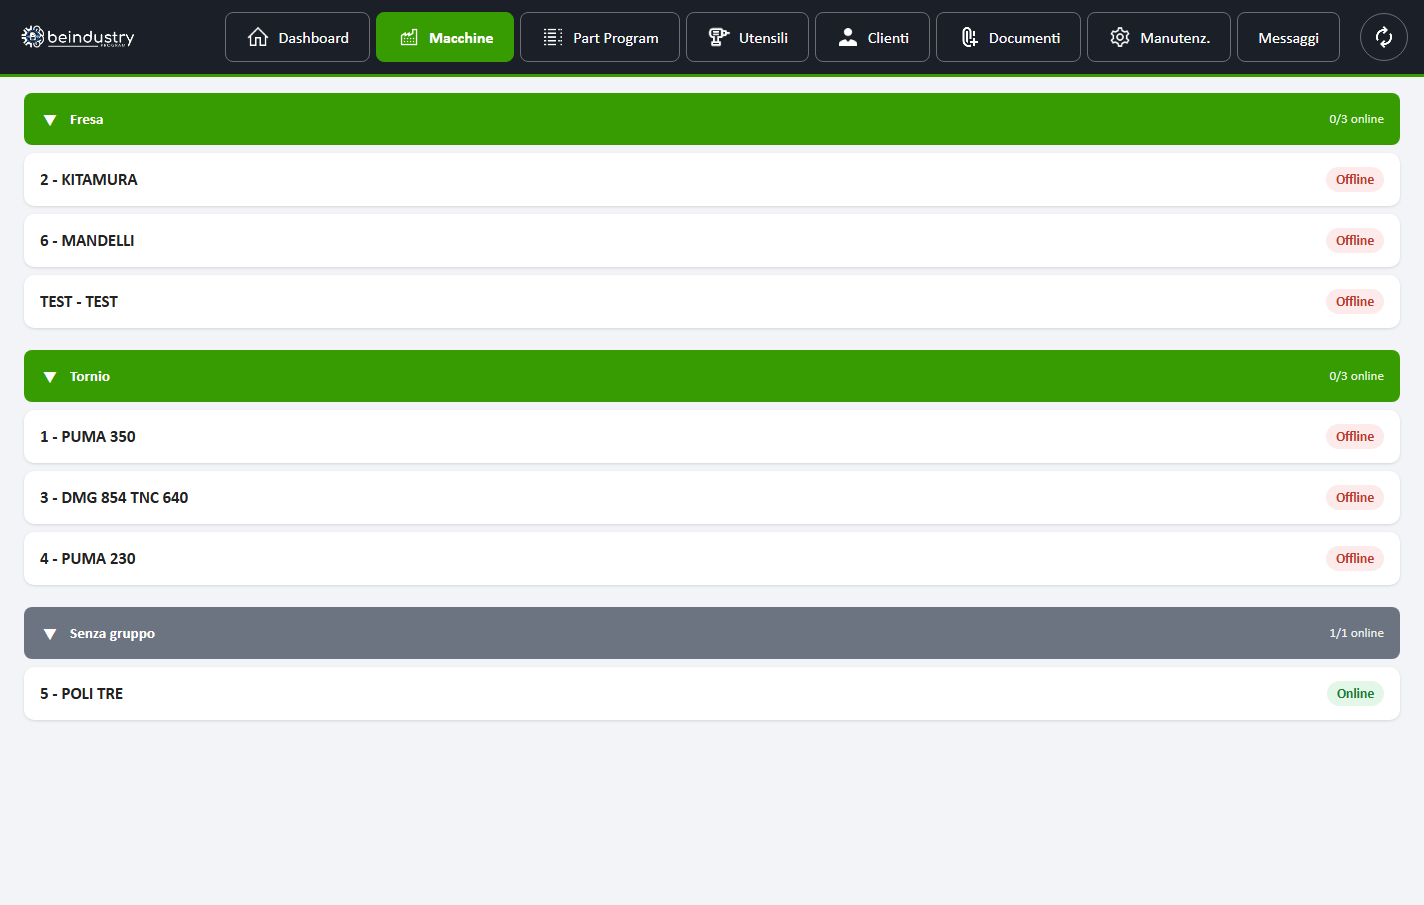Open the Utensili label in navigation
The image size is (1424, 905).
click(763, 38)
